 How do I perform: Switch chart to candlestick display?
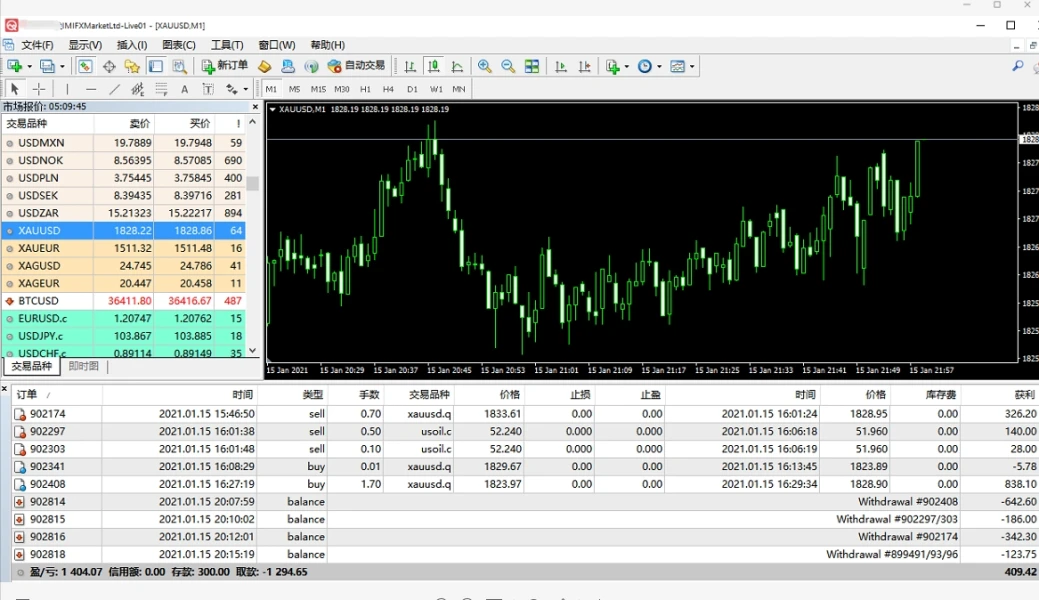coord(433,66)
